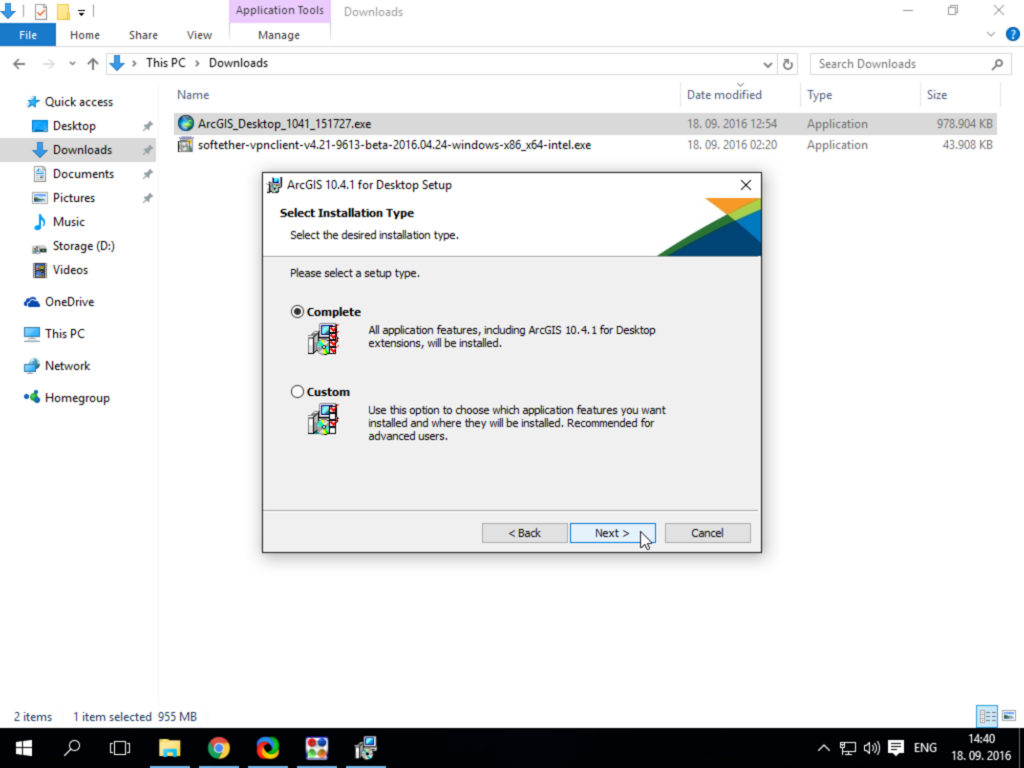Viewport: 1024px width, 768px height.
Task: Switch to large thumbnails view icon
Action: coord(1009,716)
